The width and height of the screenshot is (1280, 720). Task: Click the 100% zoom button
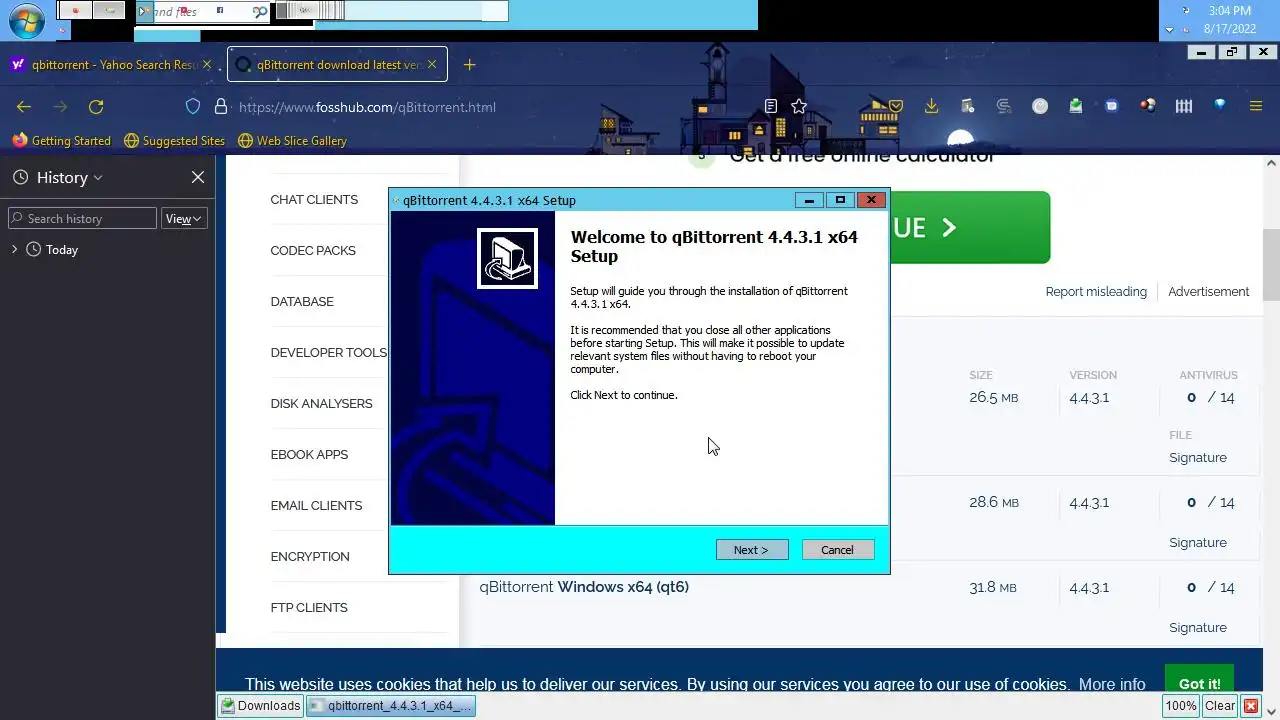1180,706
